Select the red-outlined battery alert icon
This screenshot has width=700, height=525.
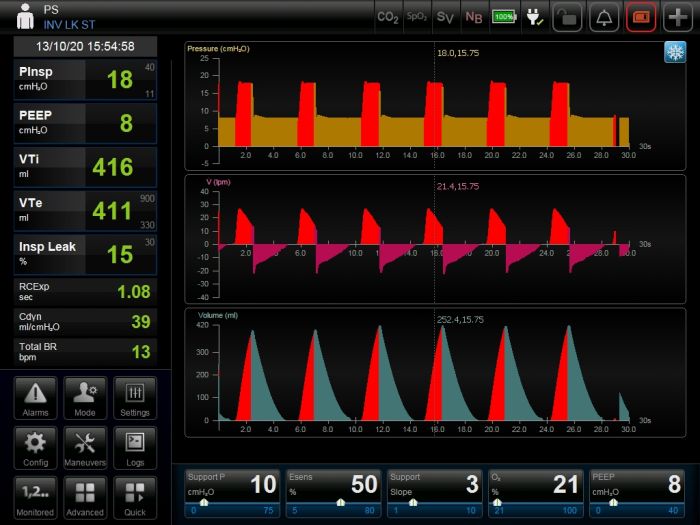tap(641, 17)
